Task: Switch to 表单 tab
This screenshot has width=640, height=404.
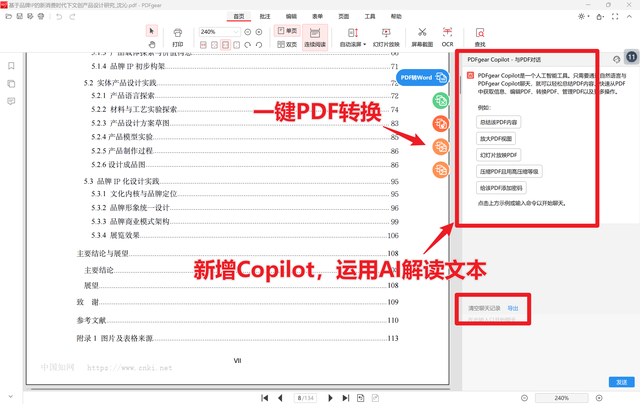Action: click(x=318, y=16)
